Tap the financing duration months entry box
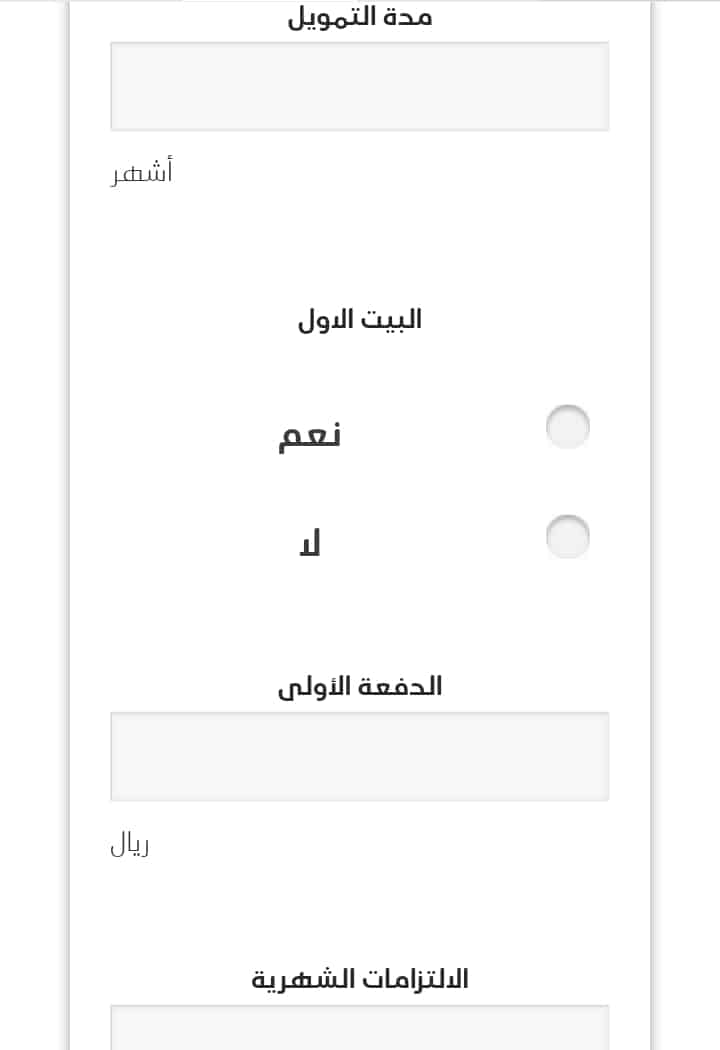This screenshot has width=720, height=1050. (x=360, y=86)
